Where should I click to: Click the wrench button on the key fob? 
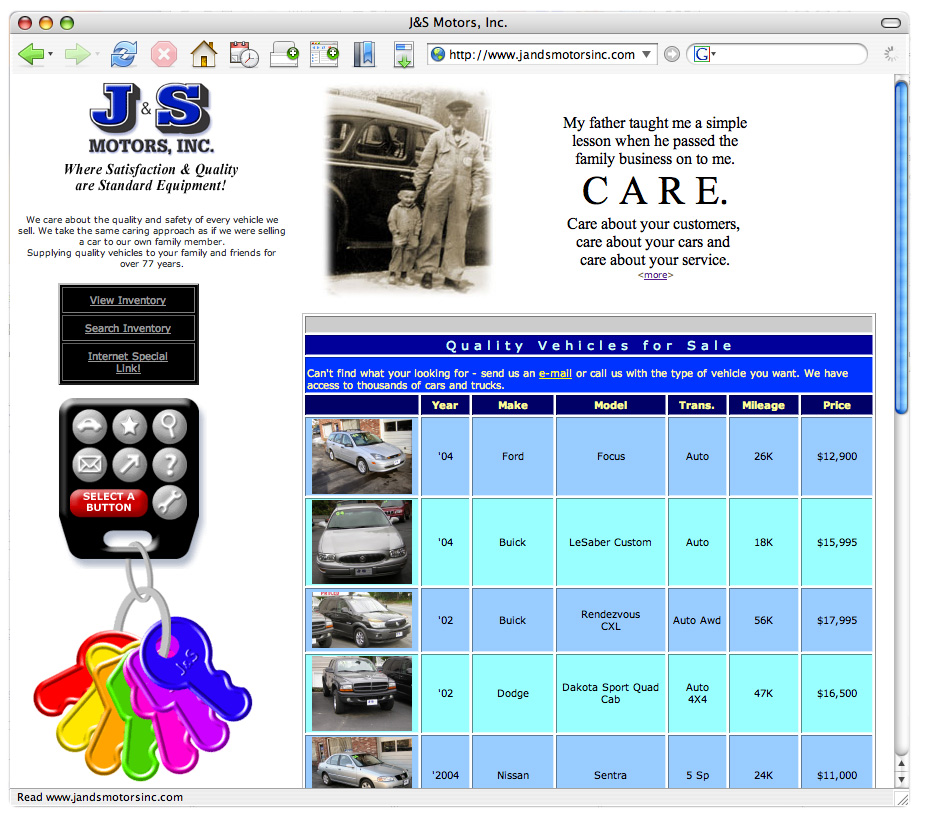click(x=169, y=502)
